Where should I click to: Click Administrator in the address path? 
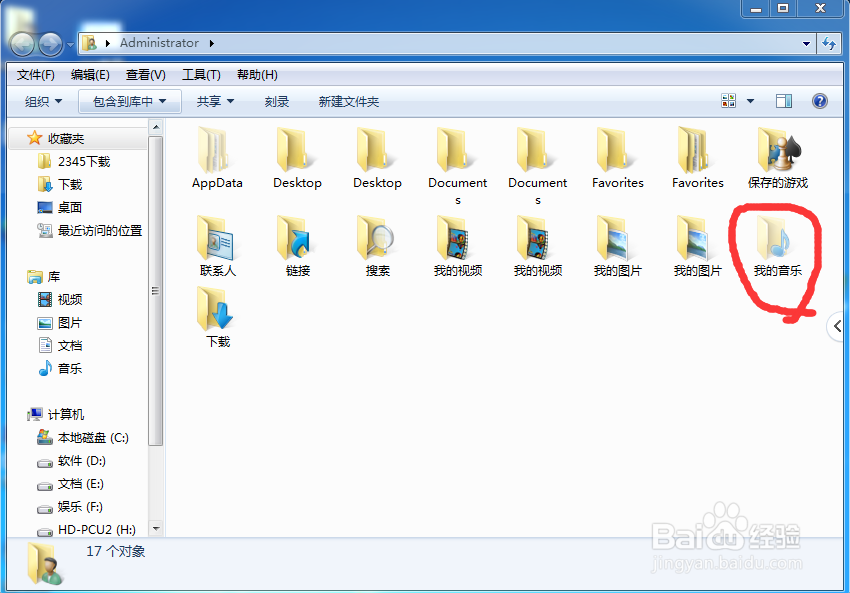[159, 43]
